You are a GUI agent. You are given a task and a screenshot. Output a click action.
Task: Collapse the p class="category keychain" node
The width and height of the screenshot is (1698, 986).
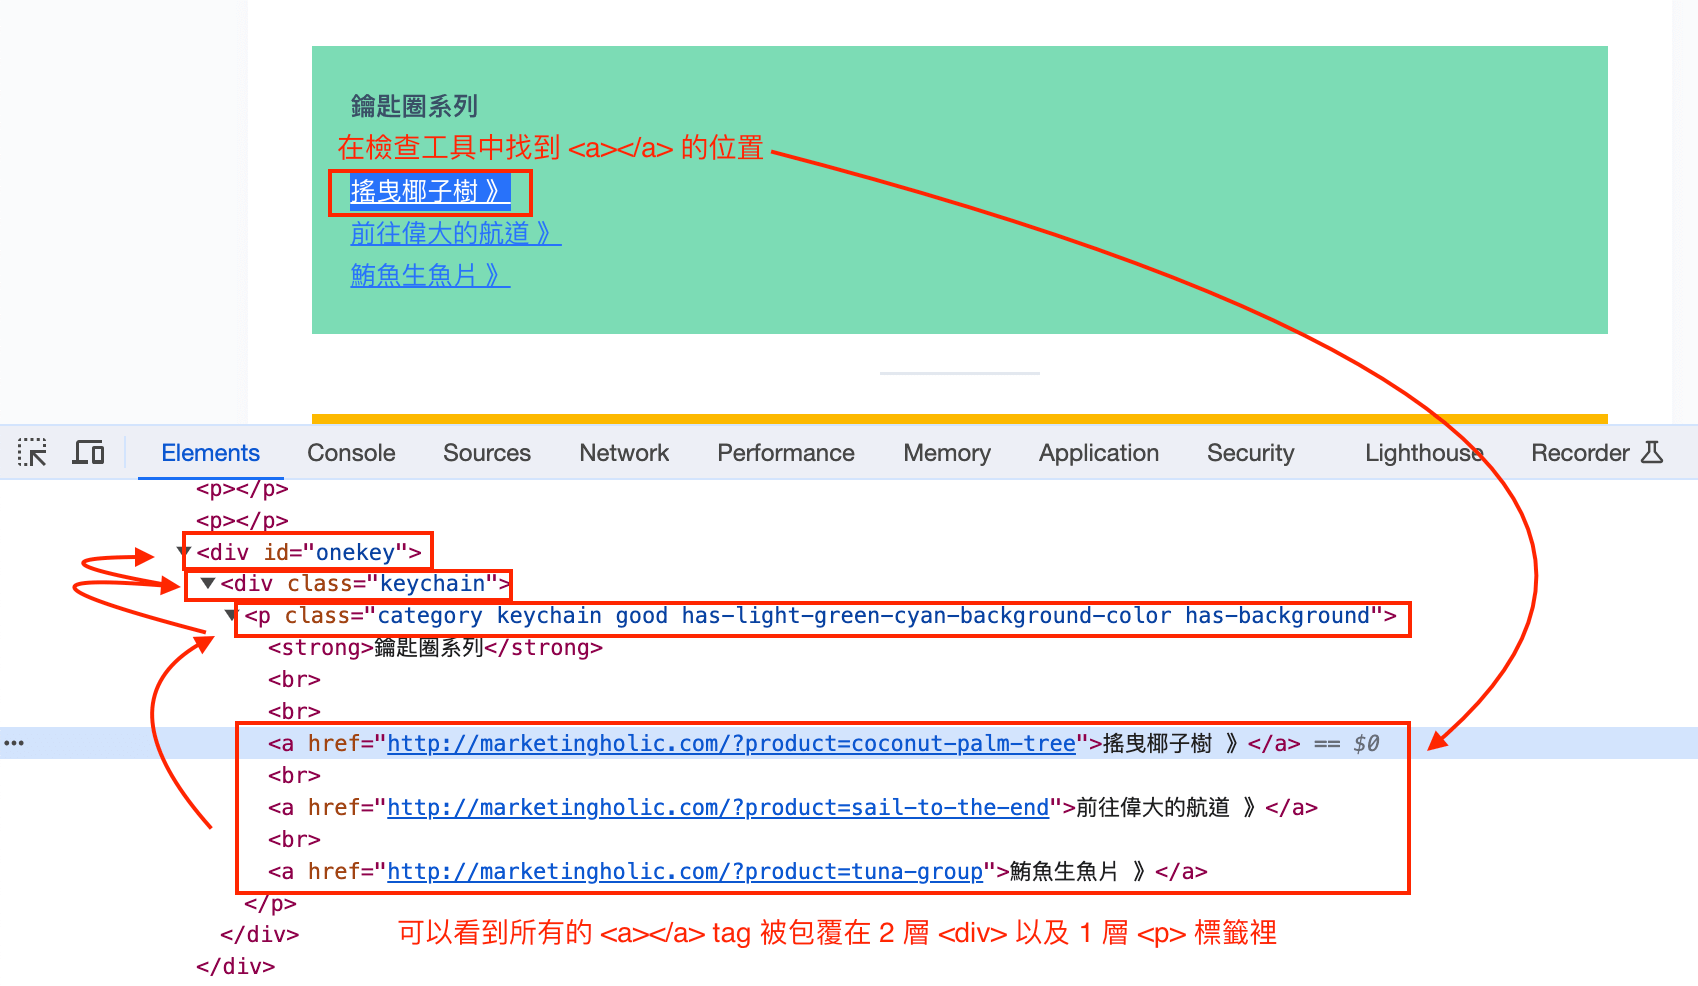231,615
